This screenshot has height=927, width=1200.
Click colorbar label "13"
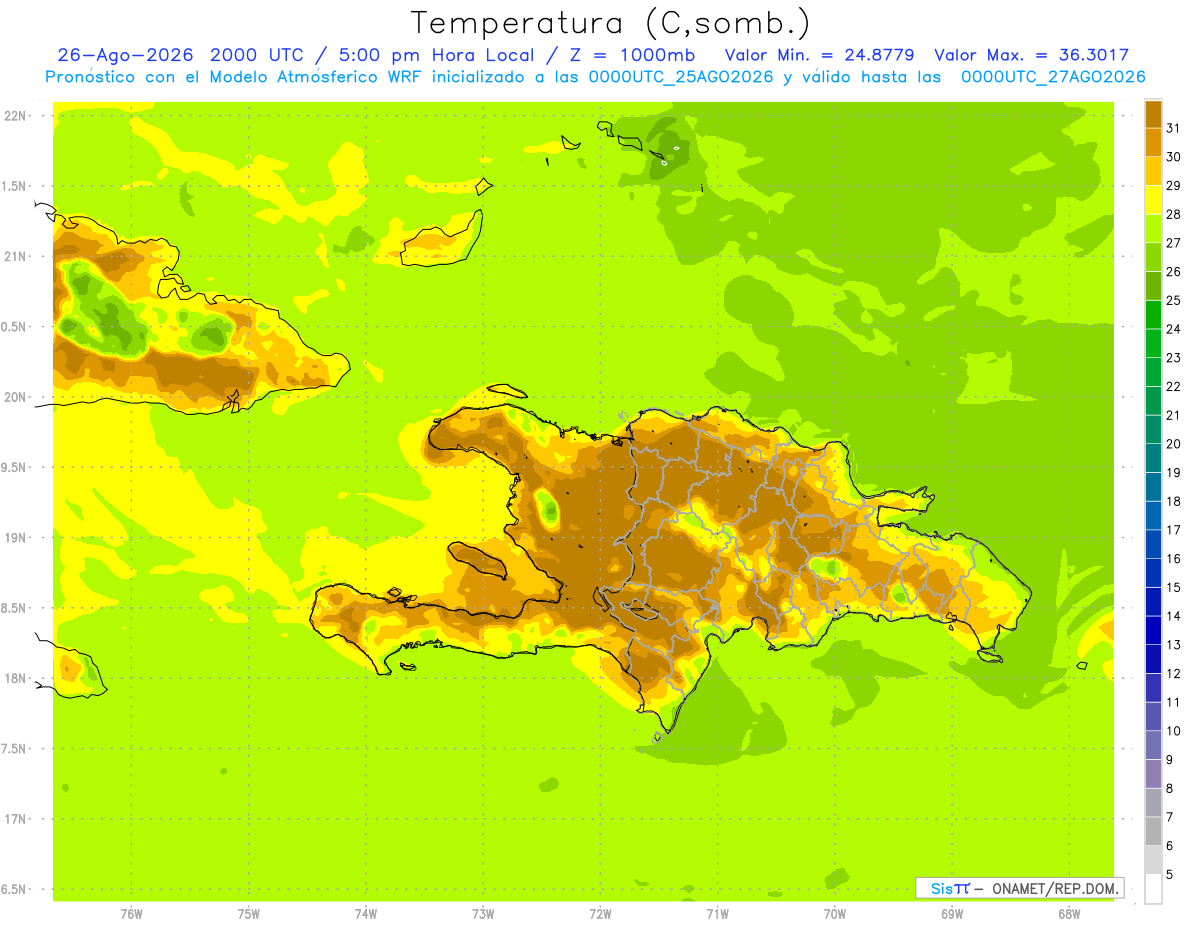pyautogui.click(x=1174, y=645)
